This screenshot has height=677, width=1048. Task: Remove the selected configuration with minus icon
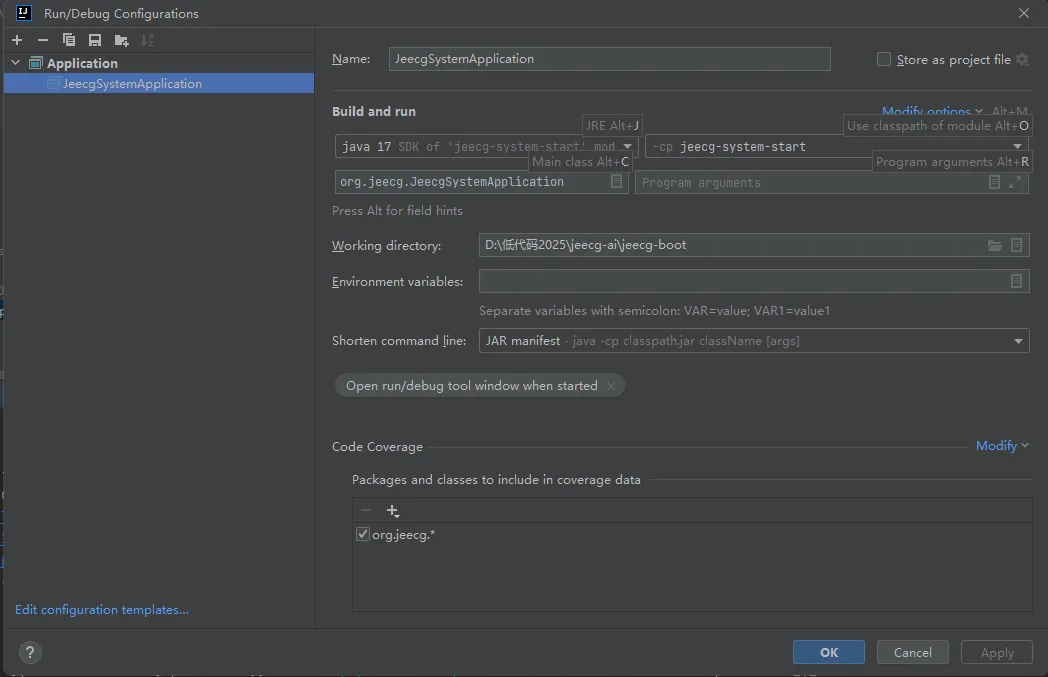[43, 40]
